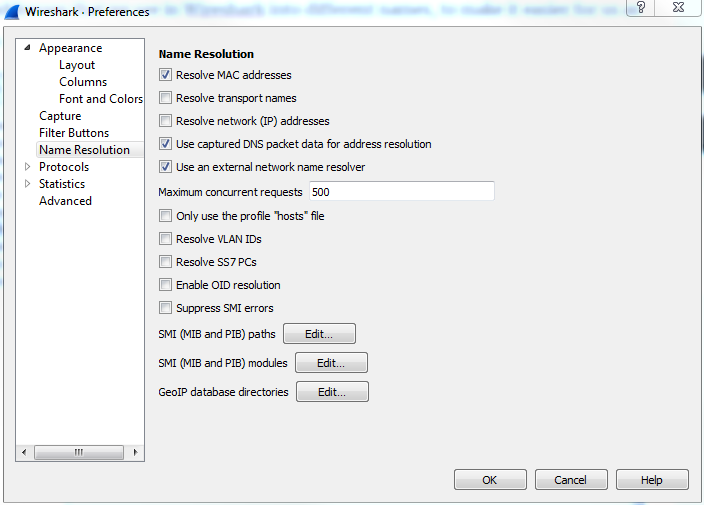Edit GeoIP database directories
This screenshot has height=505, width=704.
(x=332, y=392)
